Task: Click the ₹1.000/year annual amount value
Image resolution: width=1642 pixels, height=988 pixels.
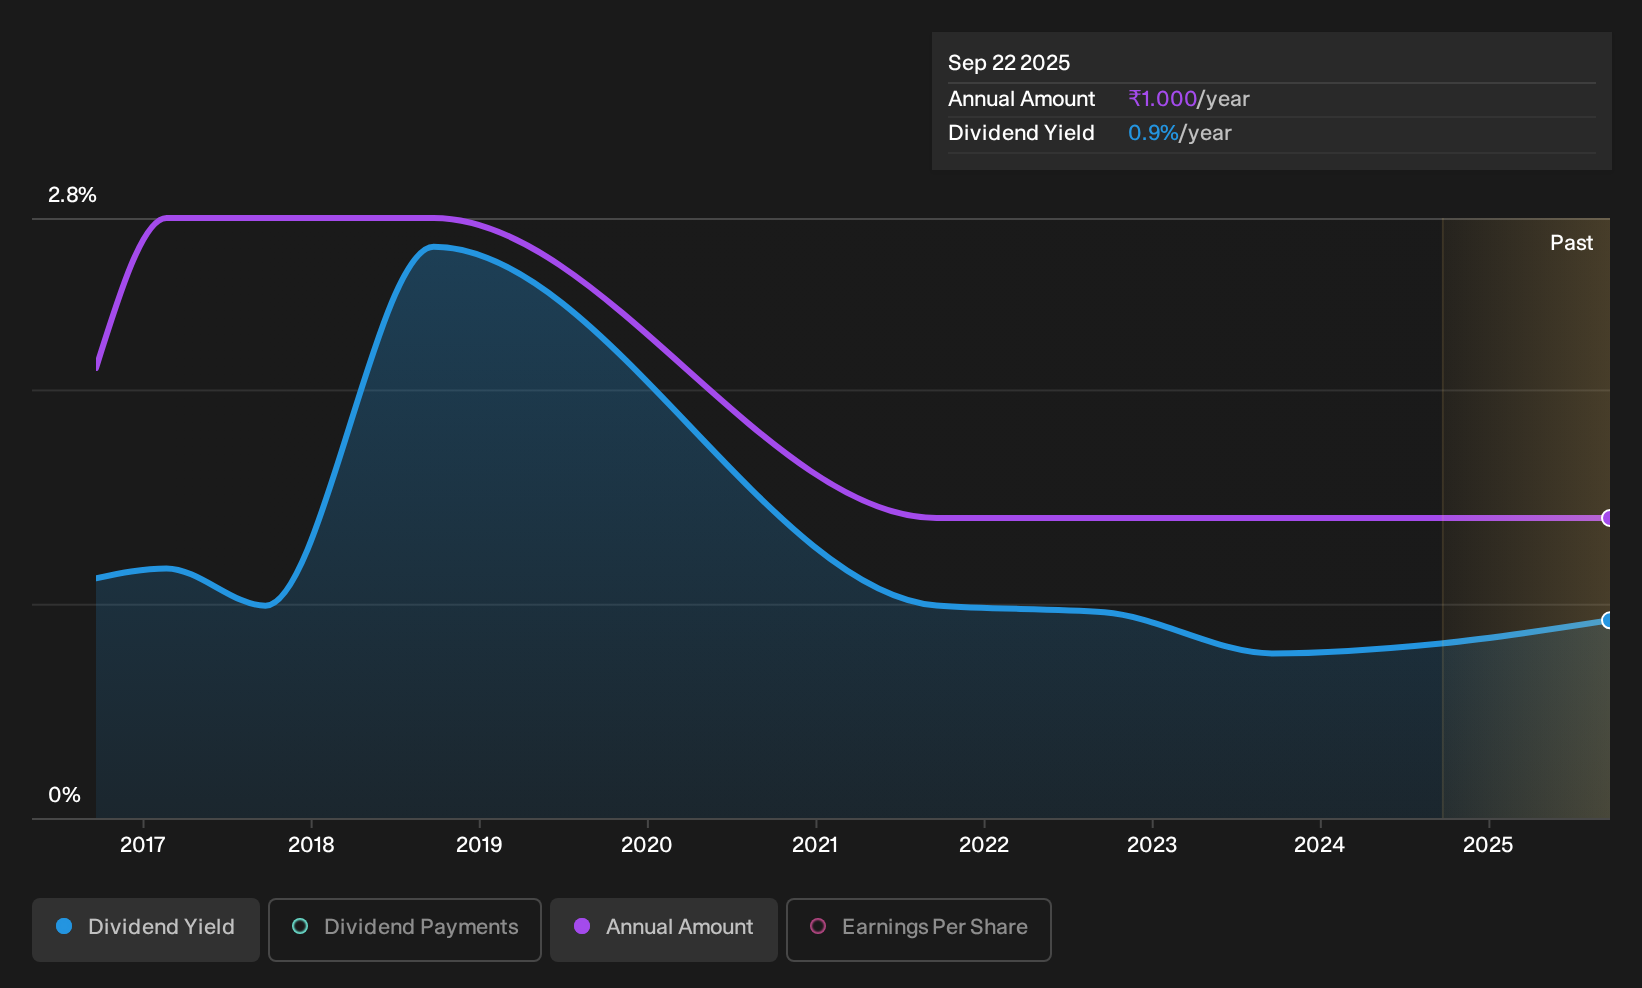Action: point(1189,99)
